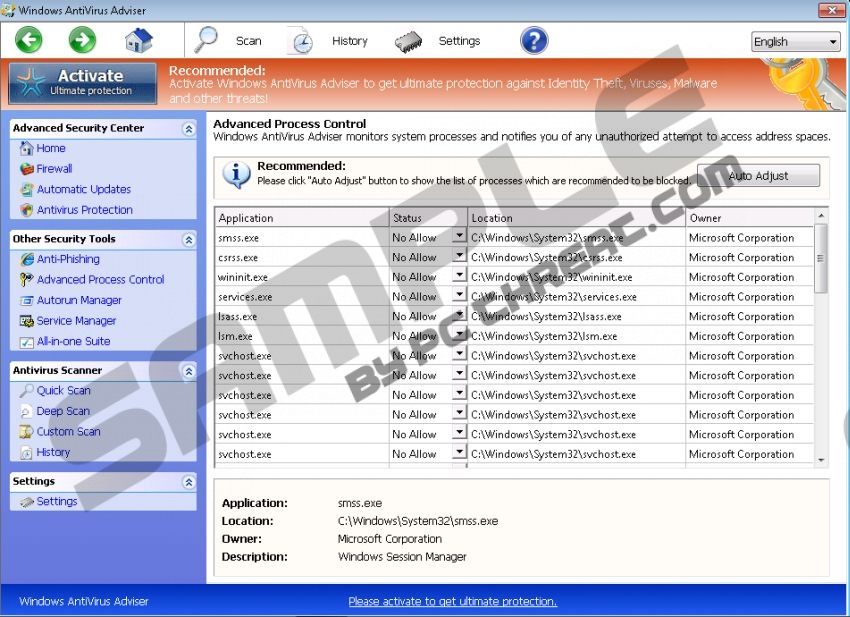Open status dropdown for lsm.exe
850x617 pixels.
coord(459,334)
